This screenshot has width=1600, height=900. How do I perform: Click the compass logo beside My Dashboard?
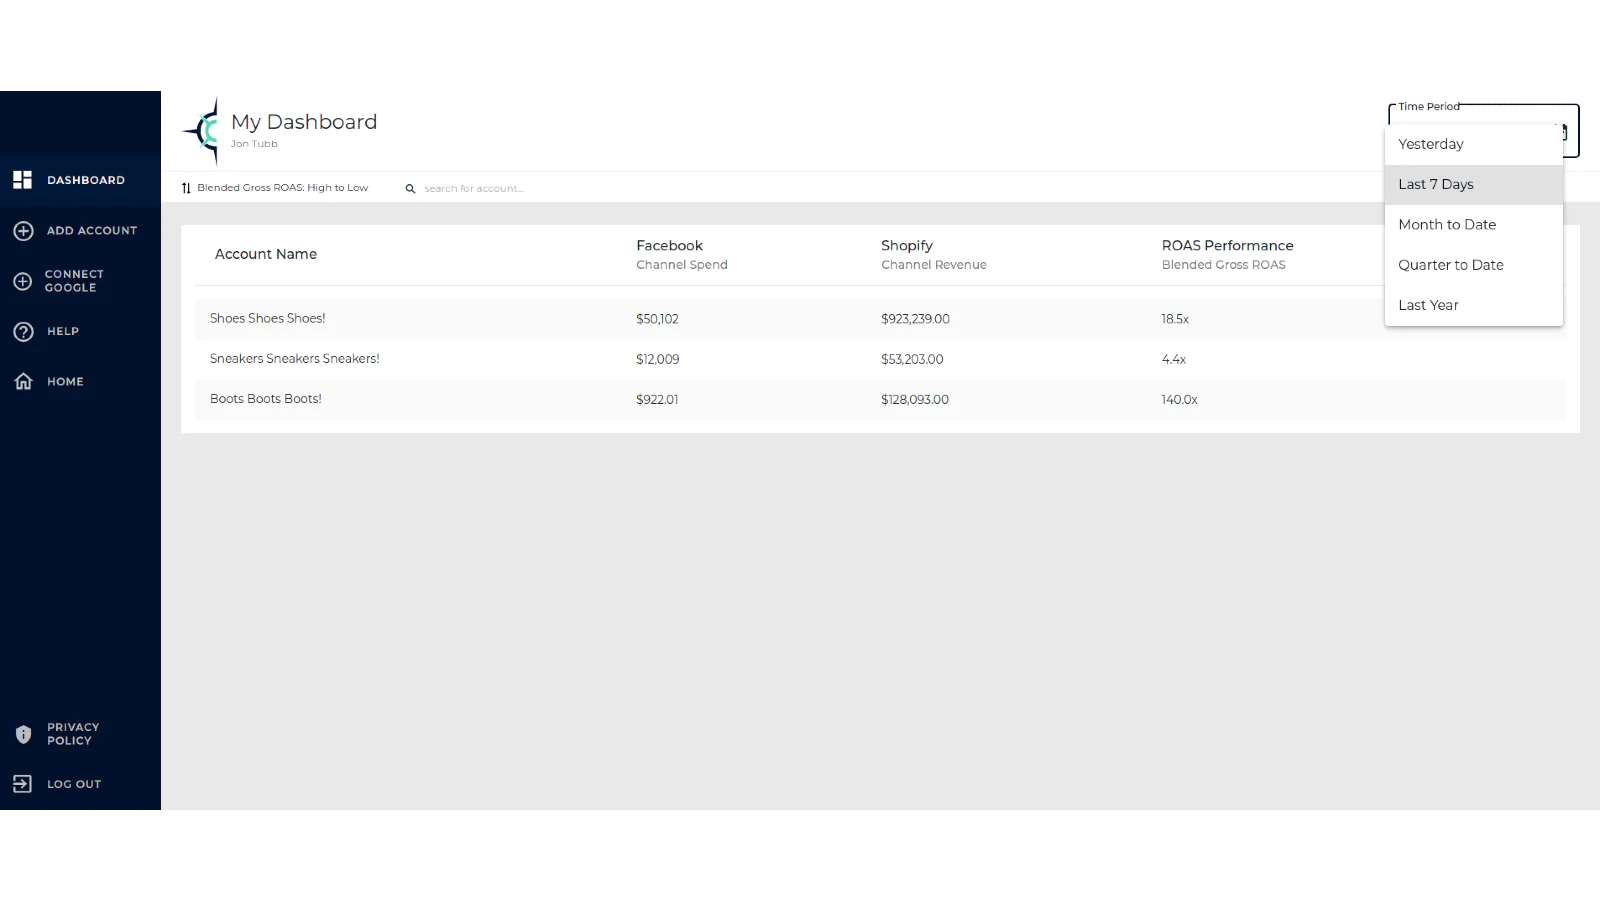point(203,131)
